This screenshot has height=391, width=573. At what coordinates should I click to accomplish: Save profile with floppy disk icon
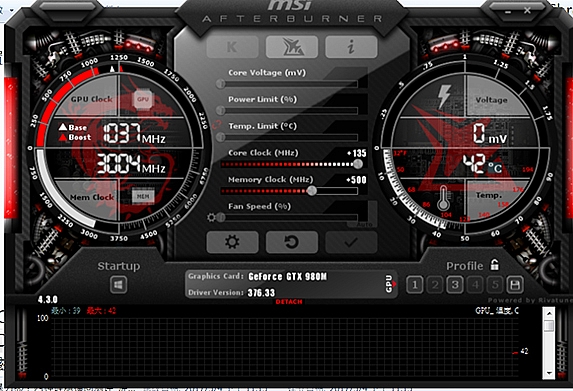point(515,285)
